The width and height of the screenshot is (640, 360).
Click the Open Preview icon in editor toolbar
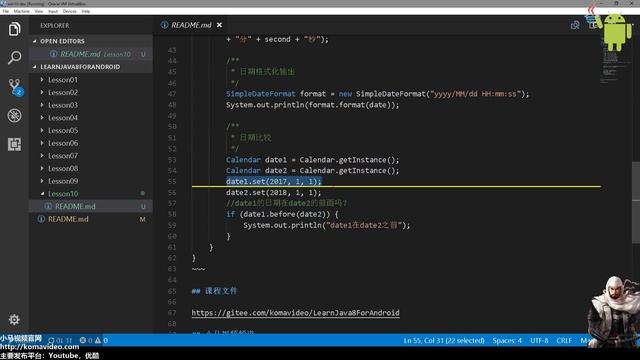(x=575, y=25)
